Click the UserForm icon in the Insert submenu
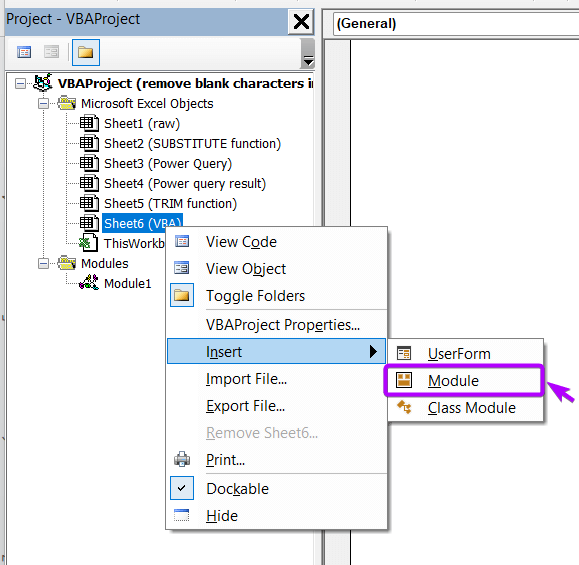Image resolution: width=579 pixels, height=565 pixels. pyautogui.click(x=404, y=353)
